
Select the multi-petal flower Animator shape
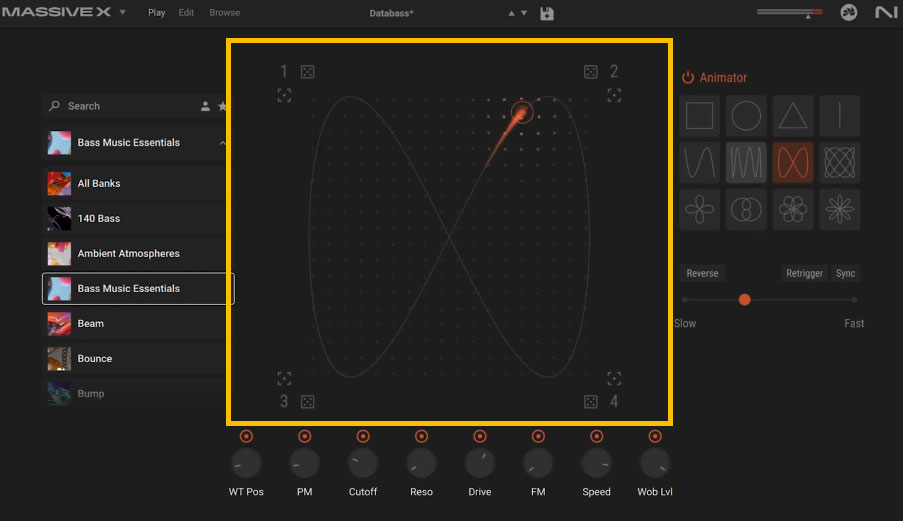pos(792,209)
